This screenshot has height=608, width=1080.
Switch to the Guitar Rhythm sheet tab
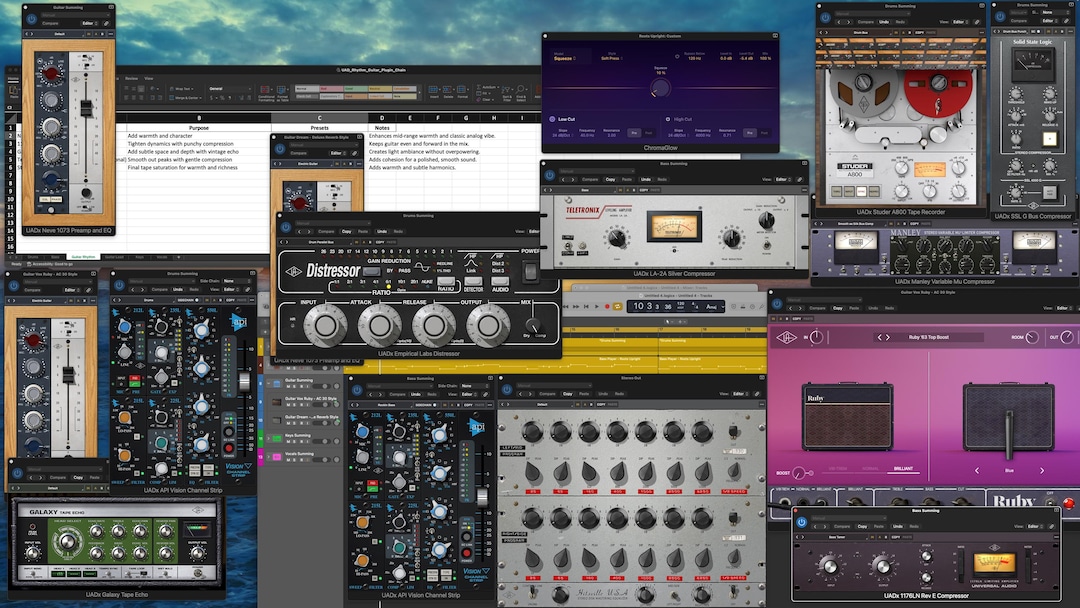pyautogui.click(x=83, y=256)
